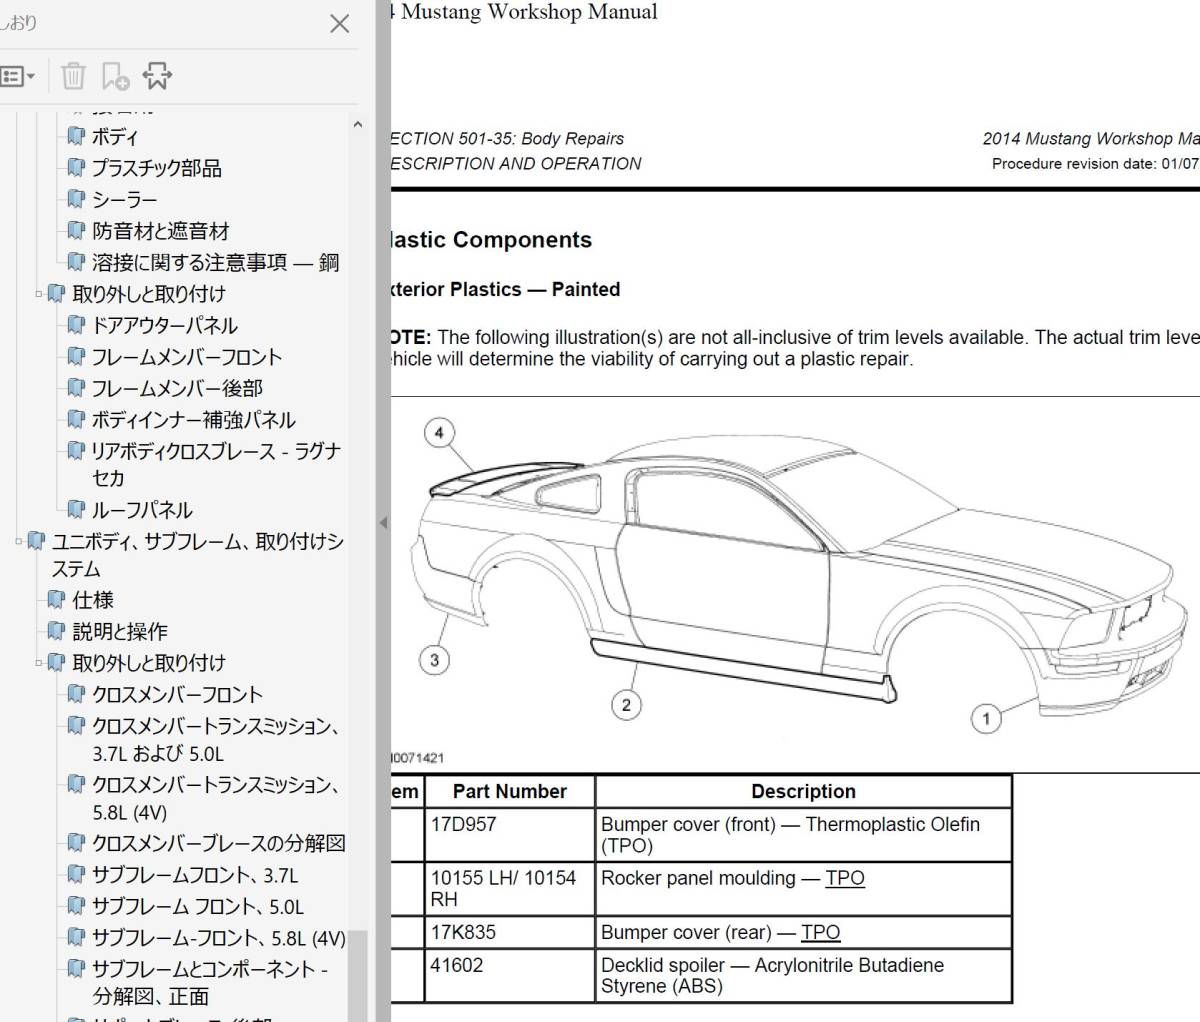This screenshot has width=1200, height=1022.
Task: Open the サブフレーム フロント、5.0L bookmark
Action: tap(198, 906)
